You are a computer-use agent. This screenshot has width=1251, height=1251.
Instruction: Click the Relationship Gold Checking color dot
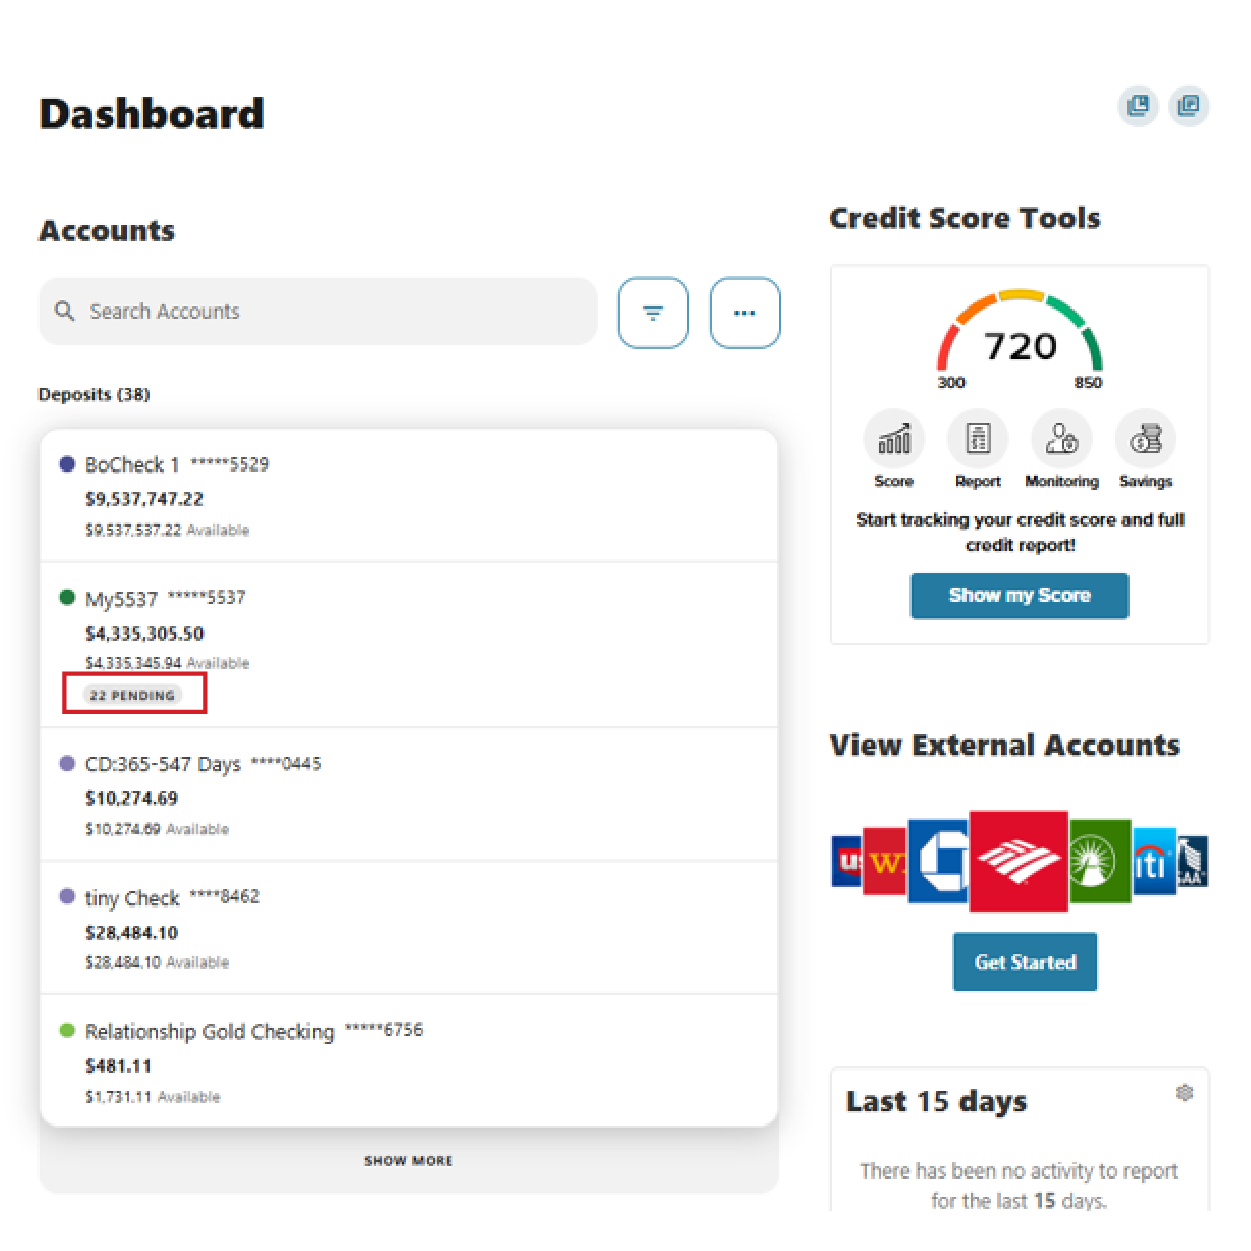coord(68,1031)
